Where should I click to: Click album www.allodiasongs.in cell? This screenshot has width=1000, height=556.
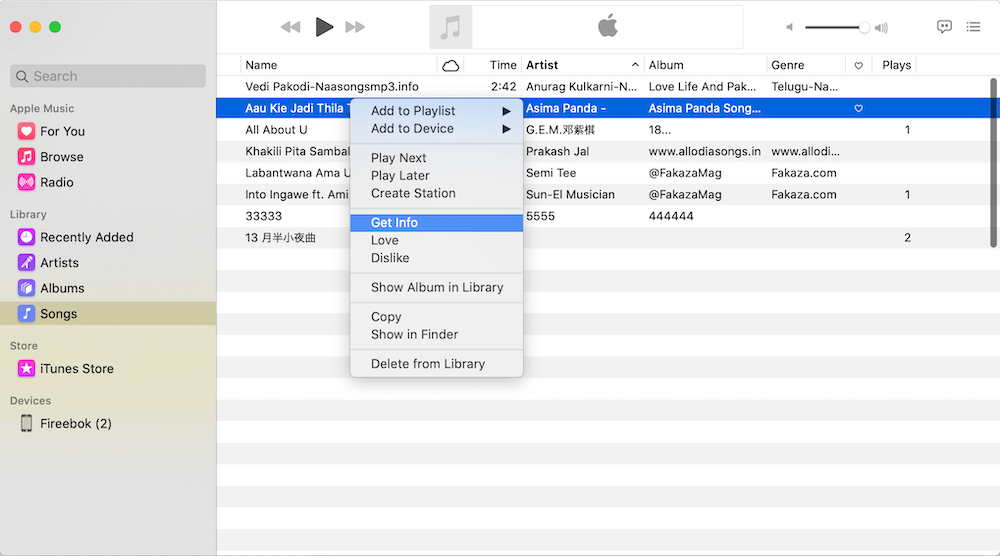click(x=704, y=152)
